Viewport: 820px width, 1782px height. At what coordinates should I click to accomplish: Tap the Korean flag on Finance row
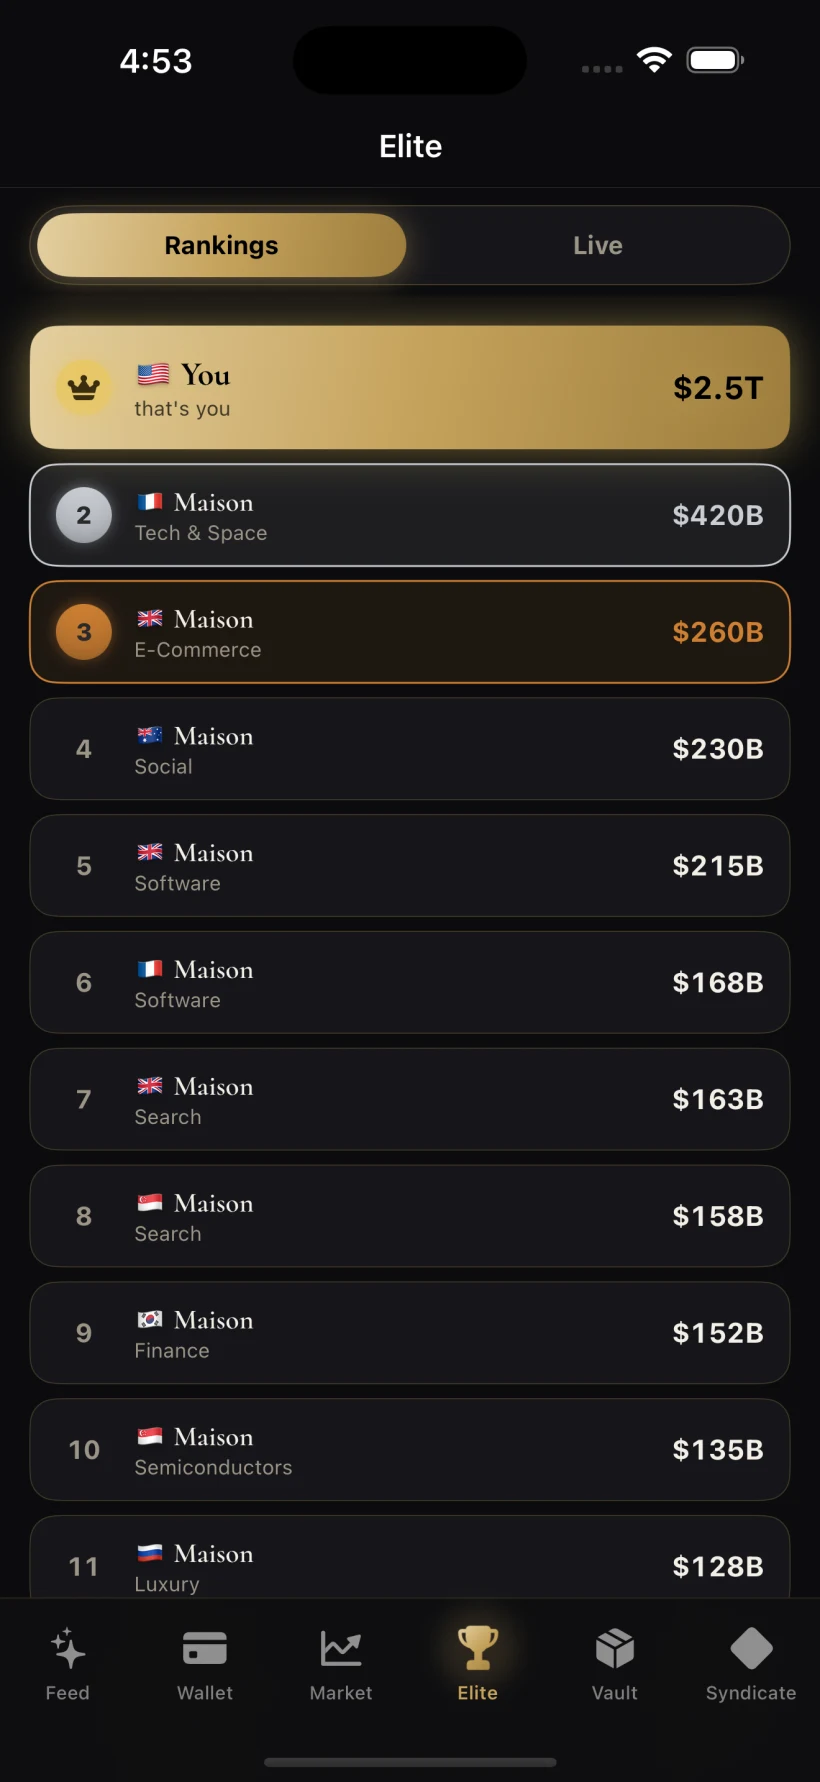(x=150, y=1320)
